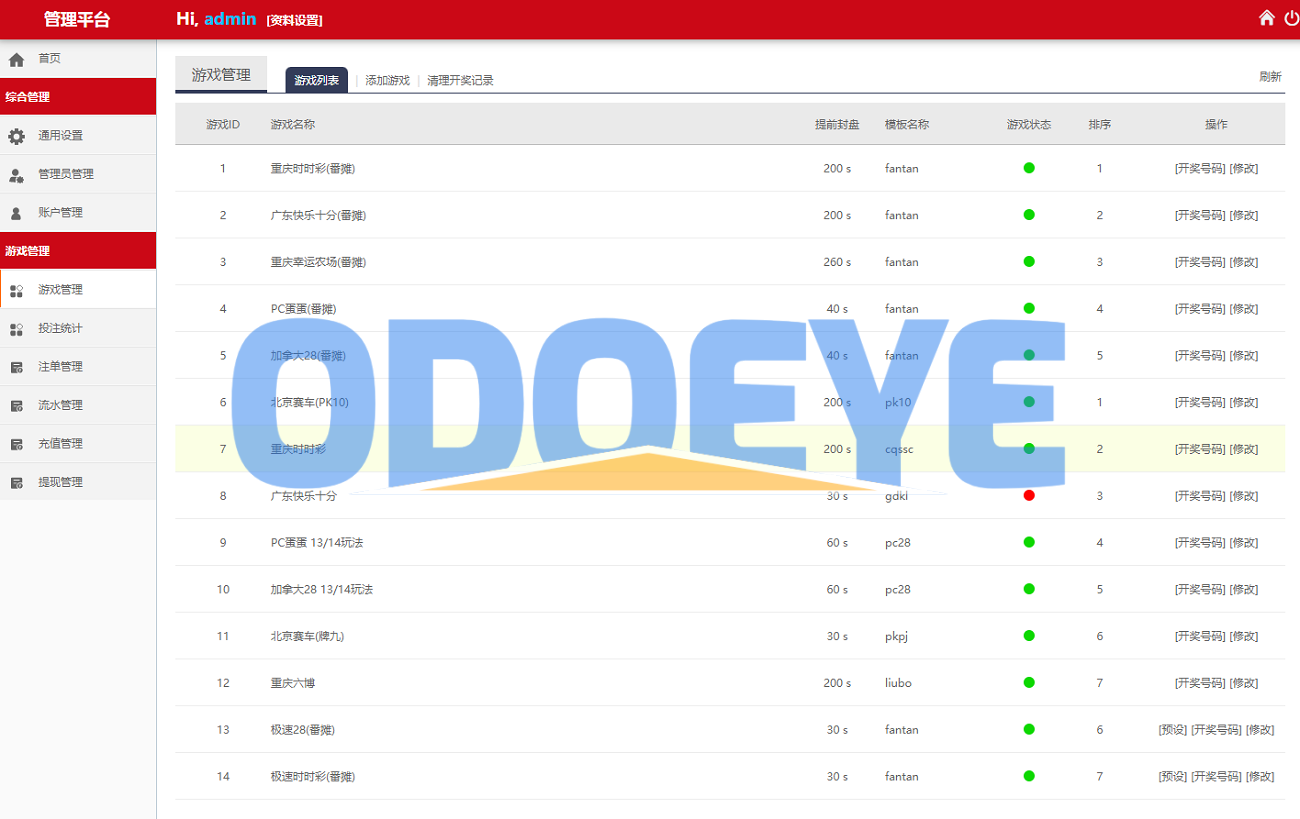Click 开奖号码 for 北京赛车(牌九) row
This screenshot has width=1300, height=819.
(1200, 636)
